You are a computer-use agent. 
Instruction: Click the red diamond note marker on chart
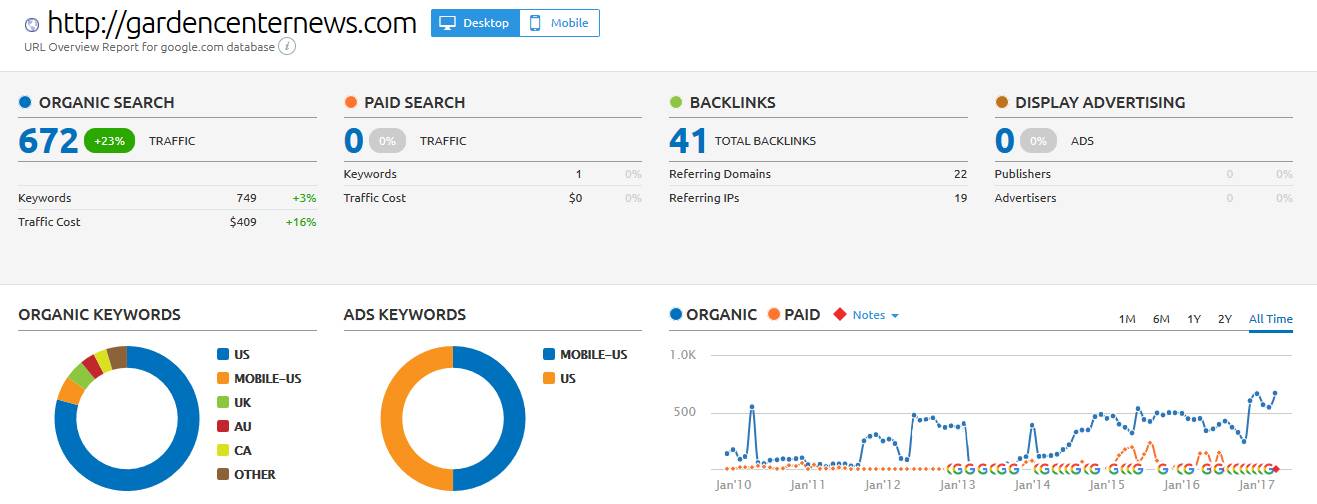coord(1276,468)
